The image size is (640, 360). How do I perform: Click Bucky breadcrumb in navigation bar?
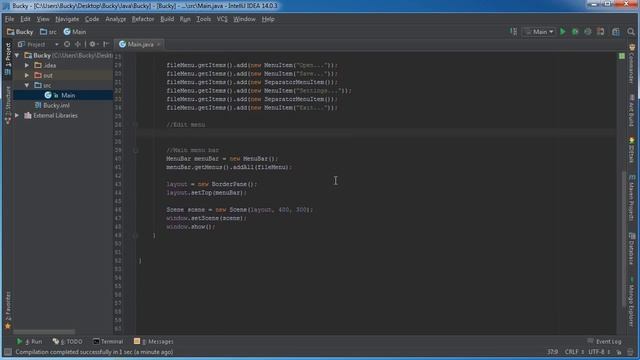pyautogui.click(x=20, y=31)
